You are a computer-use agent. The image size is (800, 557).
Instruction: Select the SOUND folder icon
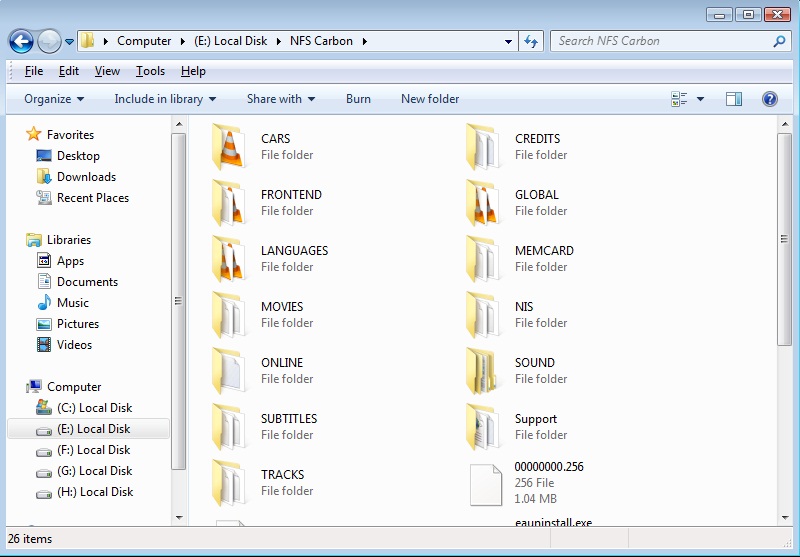pyautogui.click(x=483, y=371)
